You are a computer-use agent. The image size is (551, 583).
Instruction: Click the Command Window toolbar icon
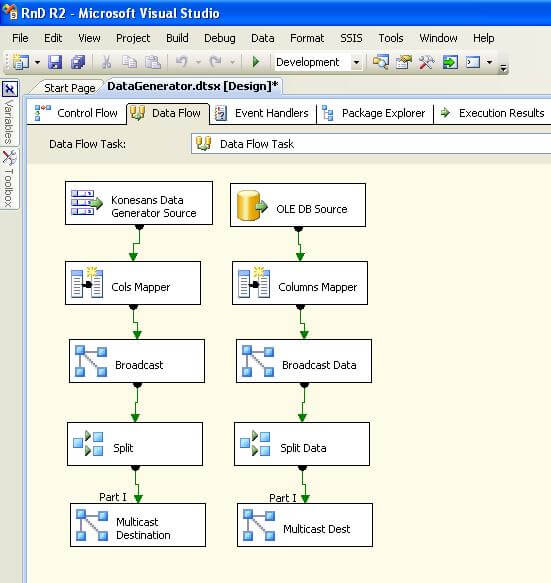click(473, 62)
